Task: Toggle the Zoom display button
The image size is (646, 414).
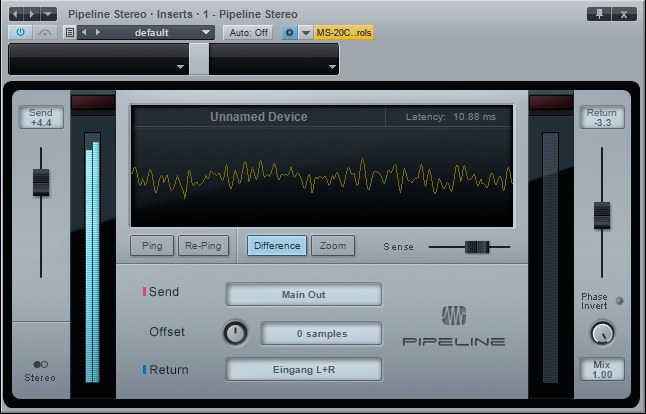Action: click(333, 246)
